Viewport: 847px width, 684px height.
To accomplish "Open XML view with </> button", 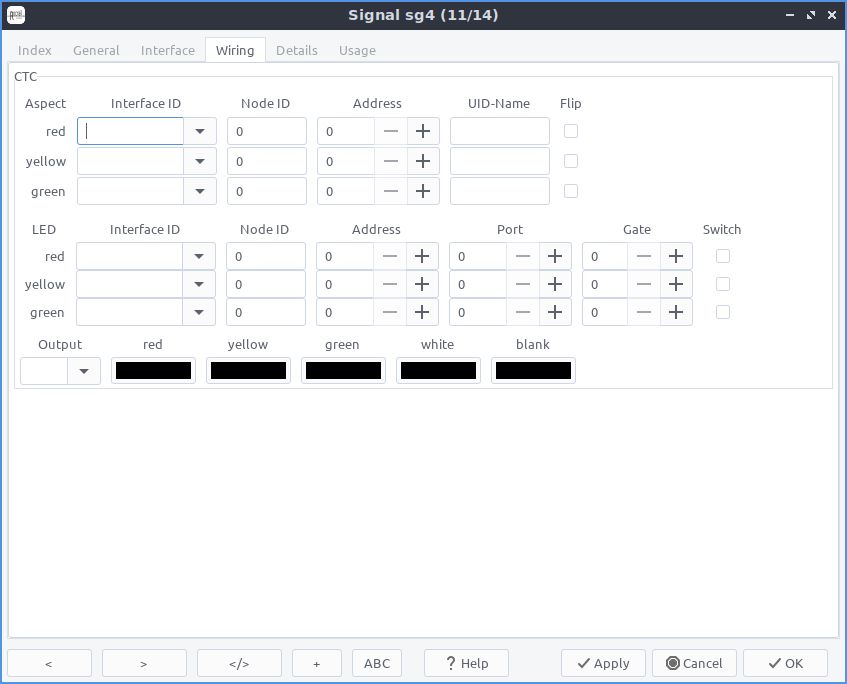I will pyautogui.click(x=239, y=663).
